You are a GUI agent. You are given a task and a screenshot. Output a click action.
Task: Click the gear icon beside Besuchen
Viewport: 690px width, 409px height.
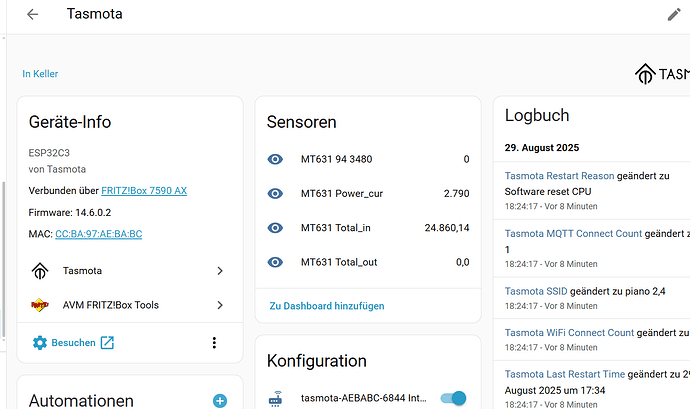40,343
